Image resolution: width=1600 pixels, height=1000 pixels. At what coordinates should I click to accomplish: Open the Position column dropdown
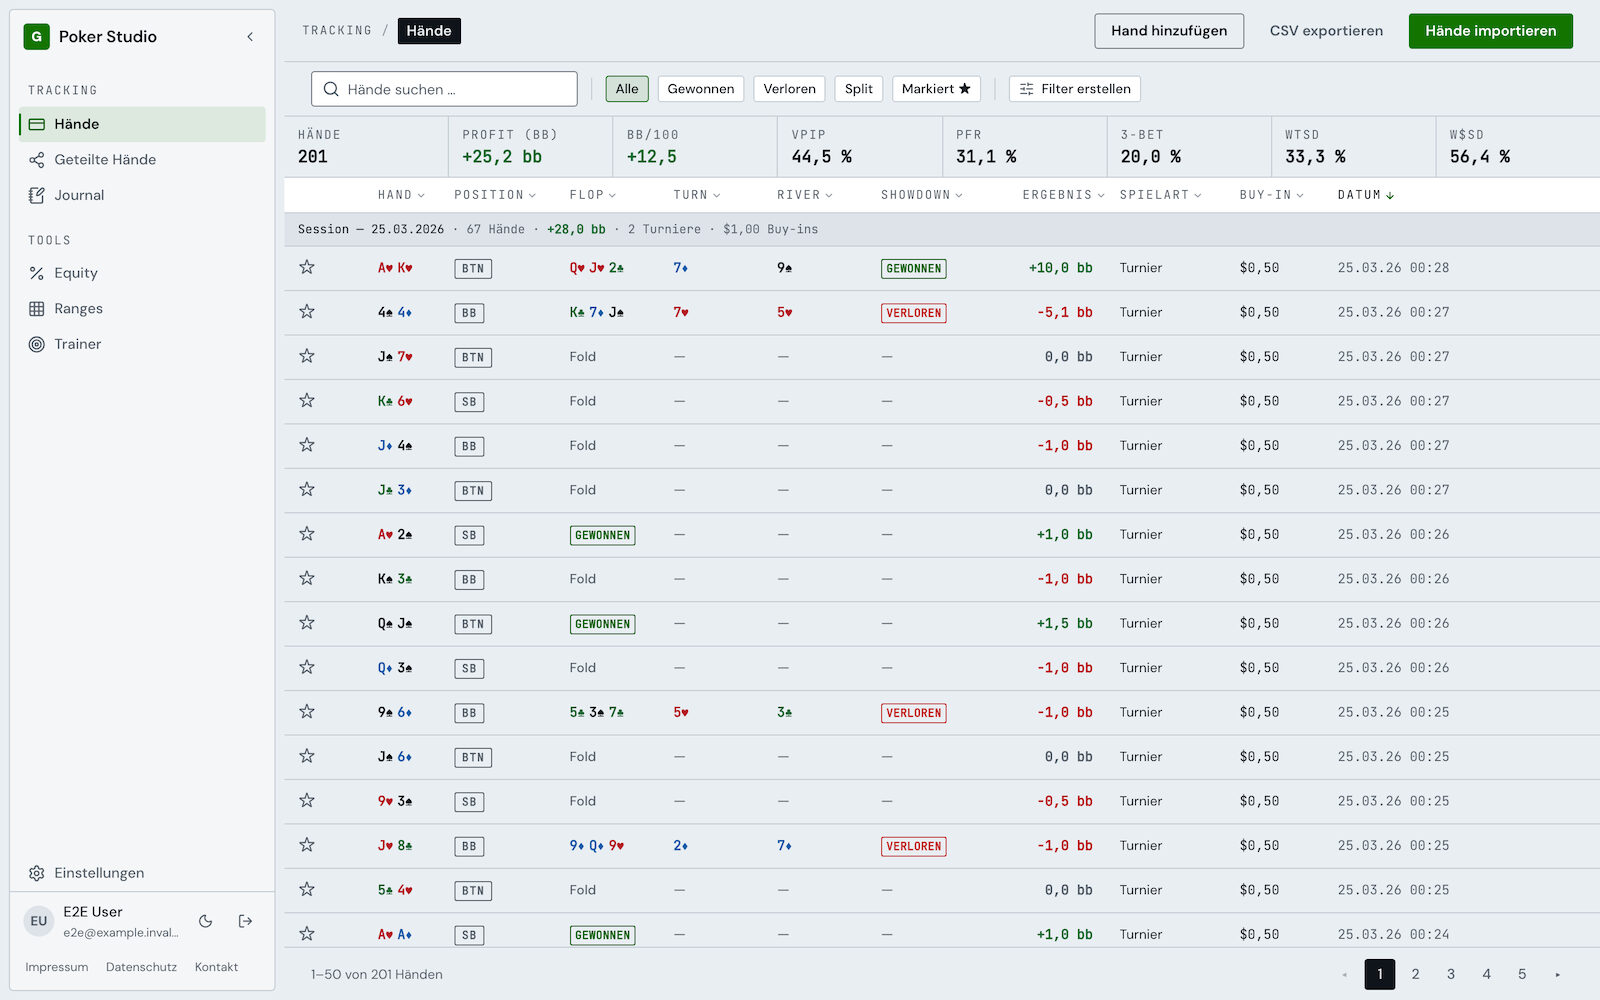pyautogui.click(x=495, y=195)
